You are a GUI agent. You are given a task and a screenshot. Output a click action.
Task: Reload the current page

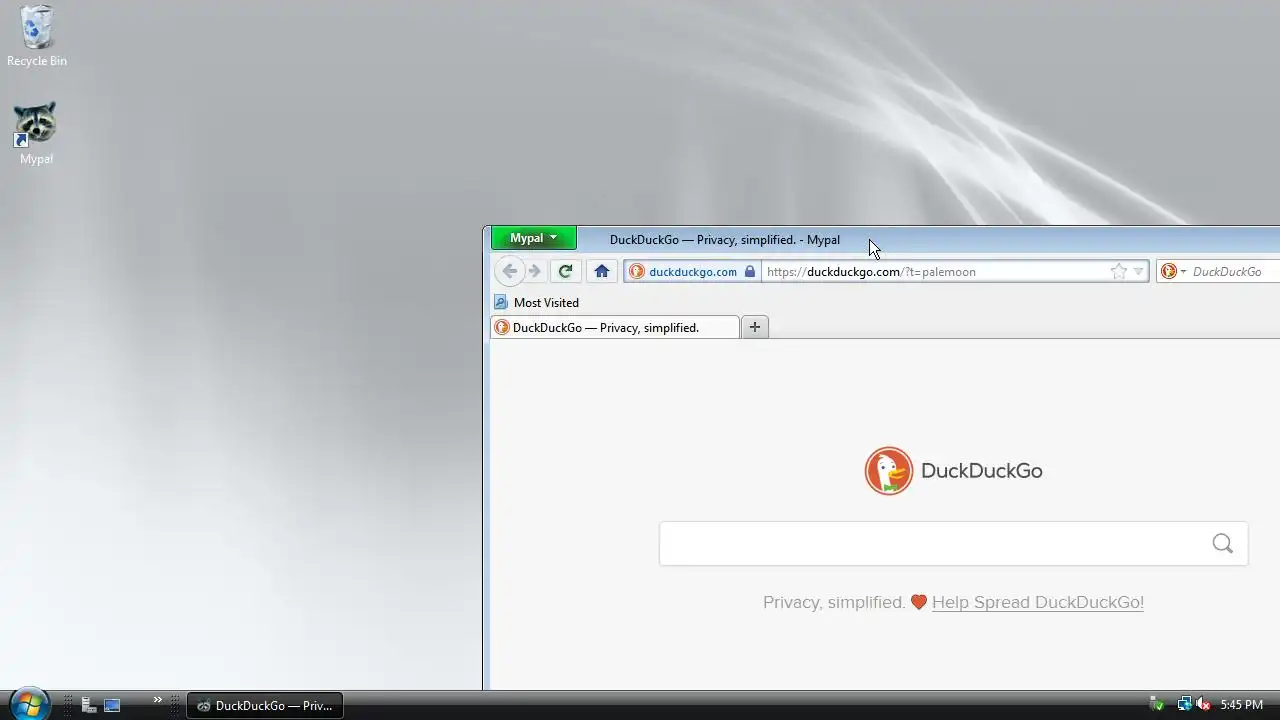[565, 271]
